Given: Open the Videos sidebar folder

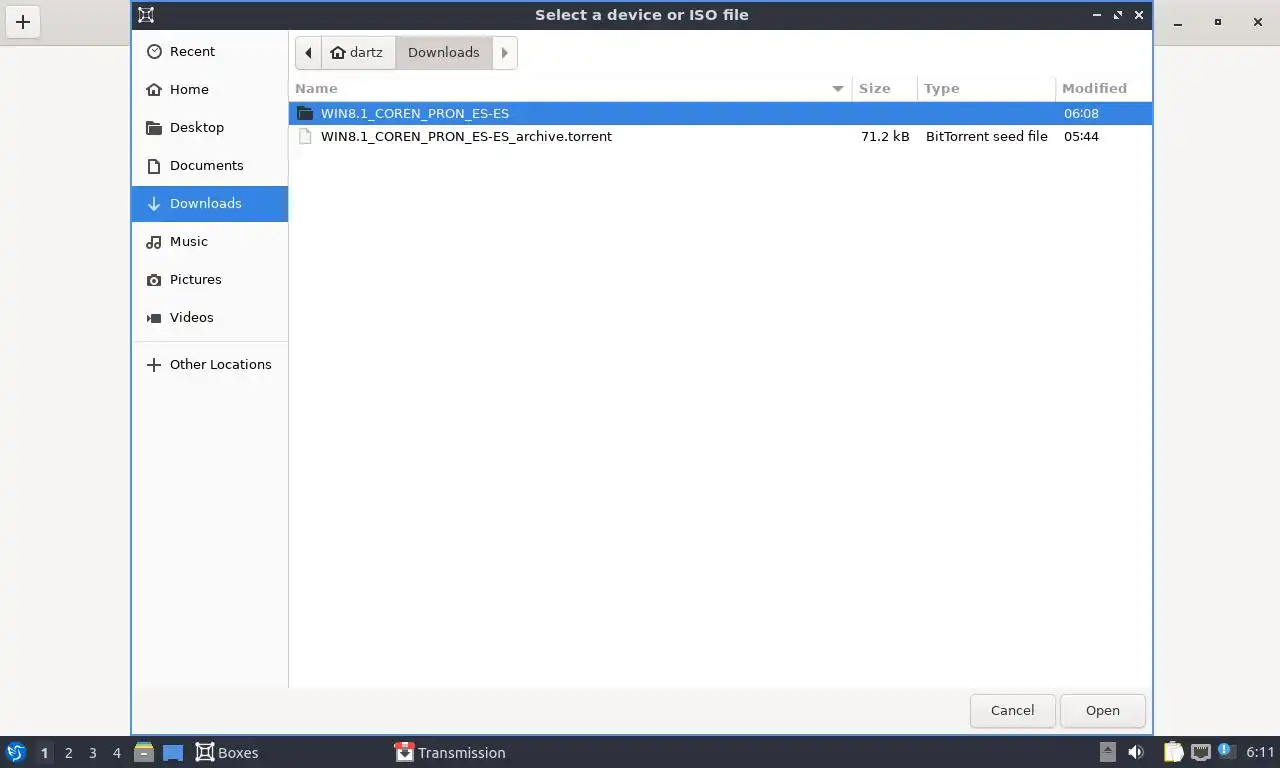Looking at the screenshot, I should (x=209, y=317).
